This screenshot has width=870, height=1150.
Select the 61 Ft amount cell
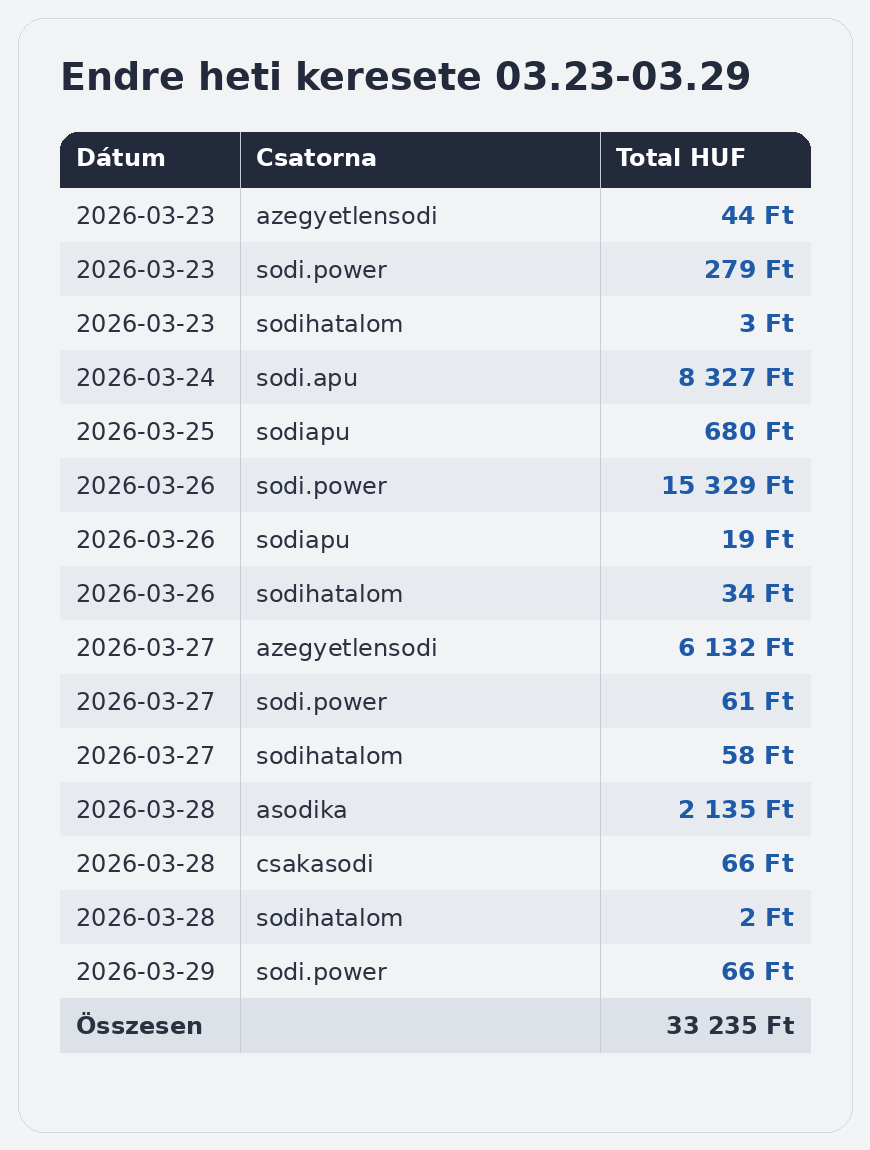coord(757,702)
